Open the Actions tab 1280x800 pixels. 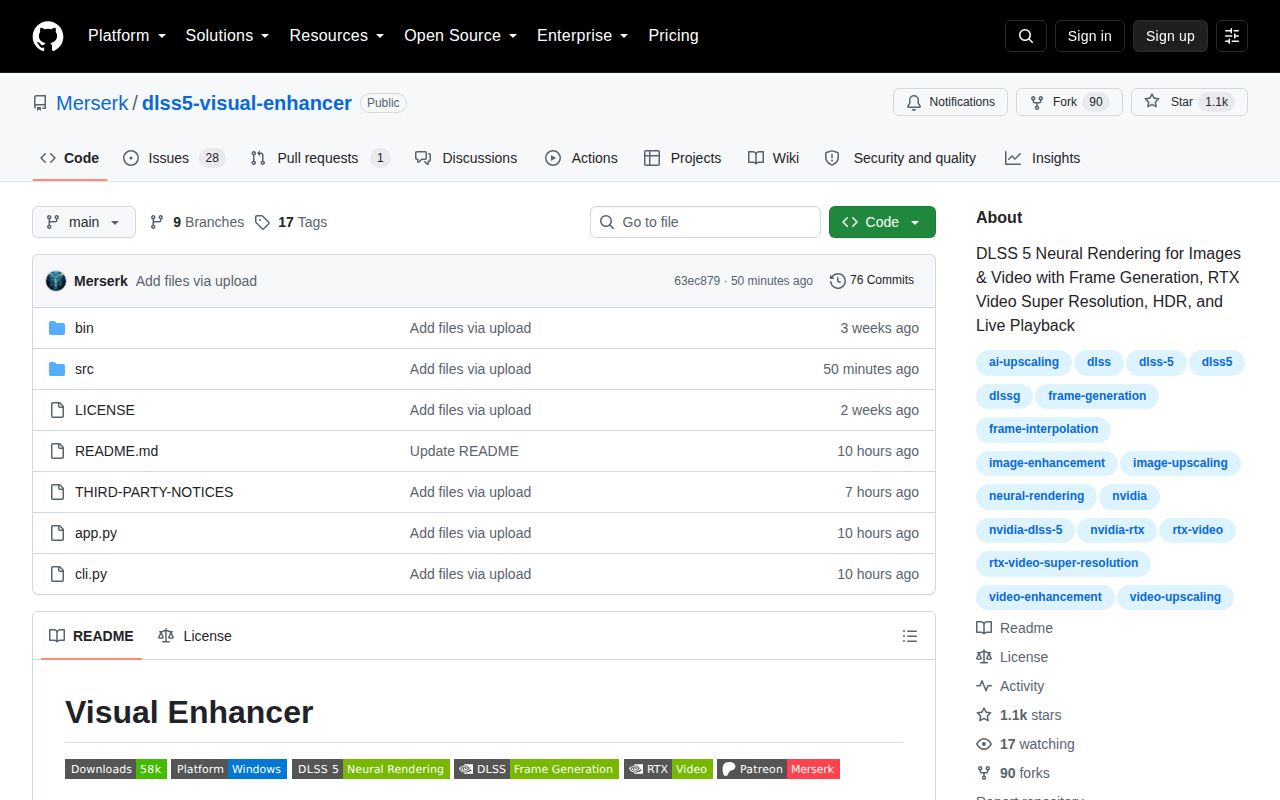point(581,158)
